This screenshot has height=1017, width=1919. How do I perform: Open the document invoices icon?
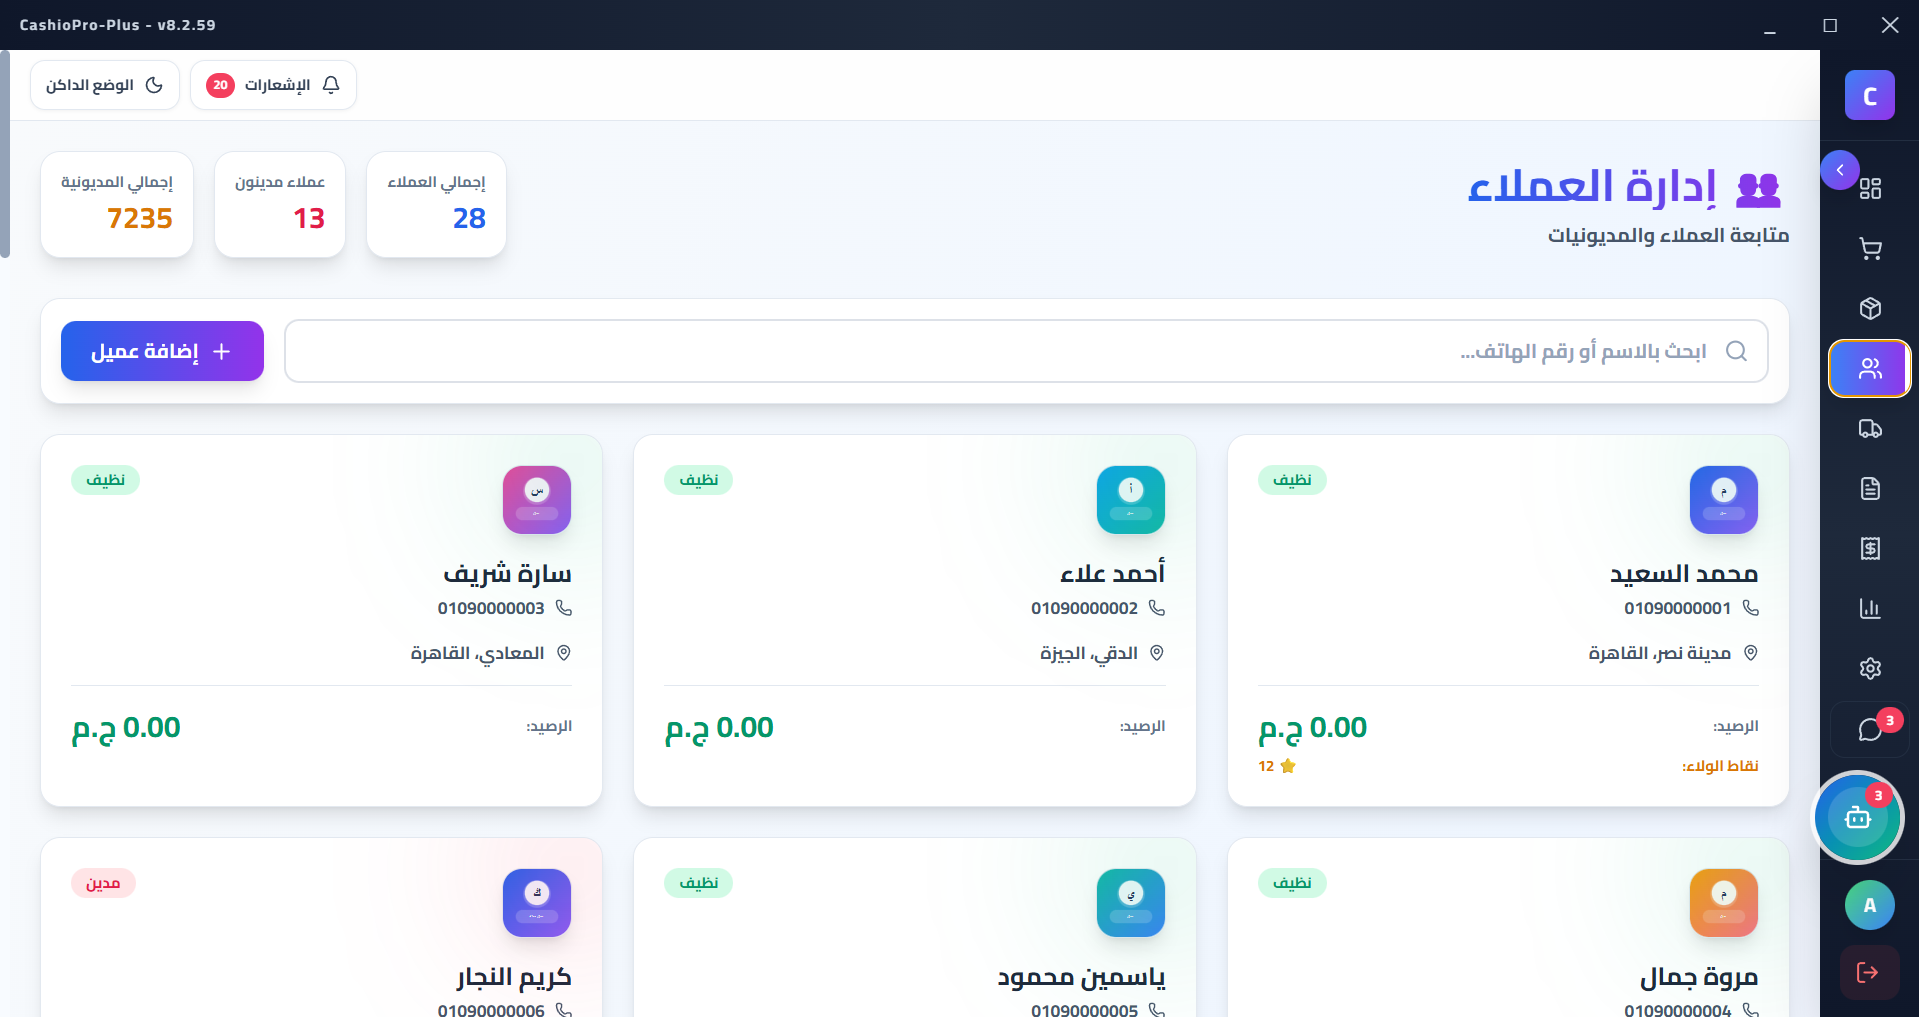[1870, 488]
